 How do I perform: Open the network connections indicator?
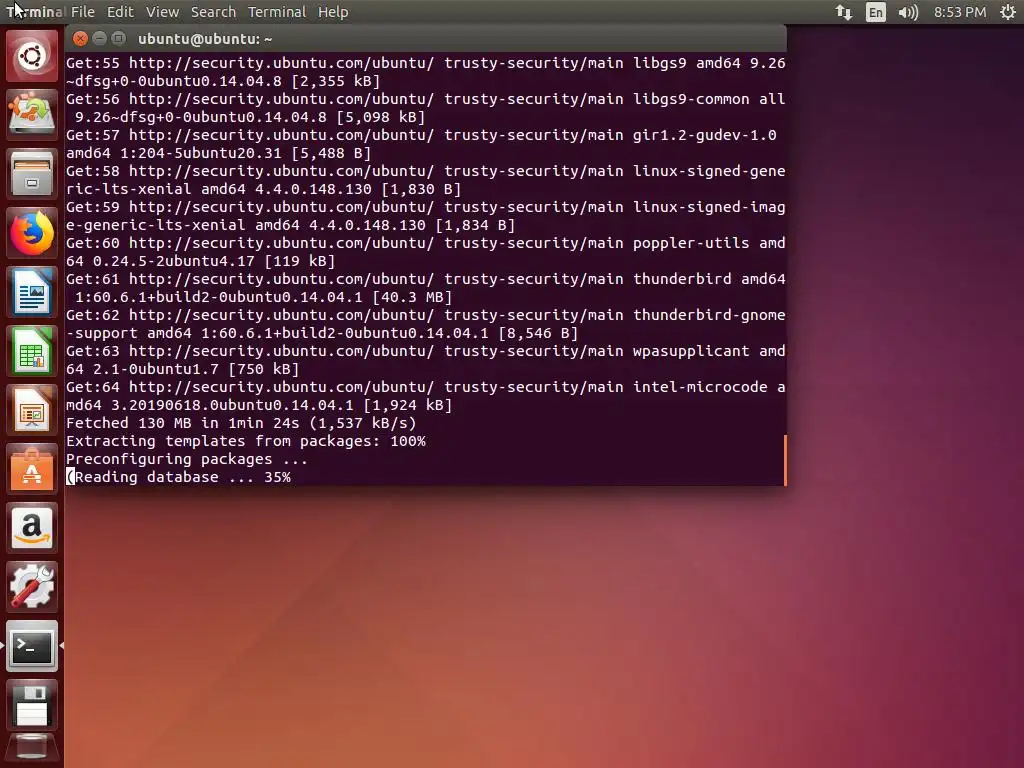pyautogui.click(x=844, y=12)
